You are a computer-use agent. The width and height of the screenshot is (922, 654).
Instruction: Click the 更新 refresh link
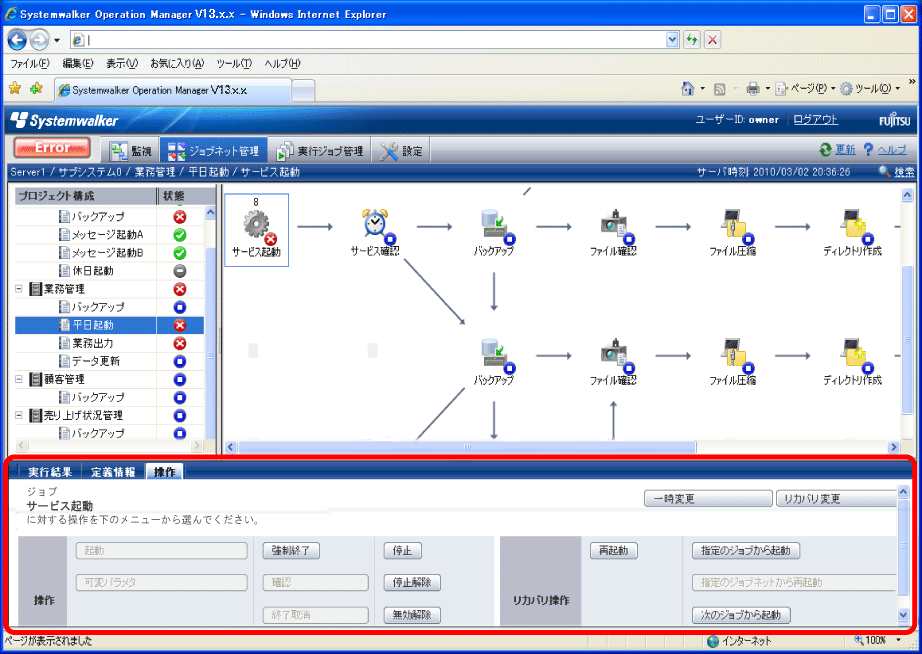(846, 150)
